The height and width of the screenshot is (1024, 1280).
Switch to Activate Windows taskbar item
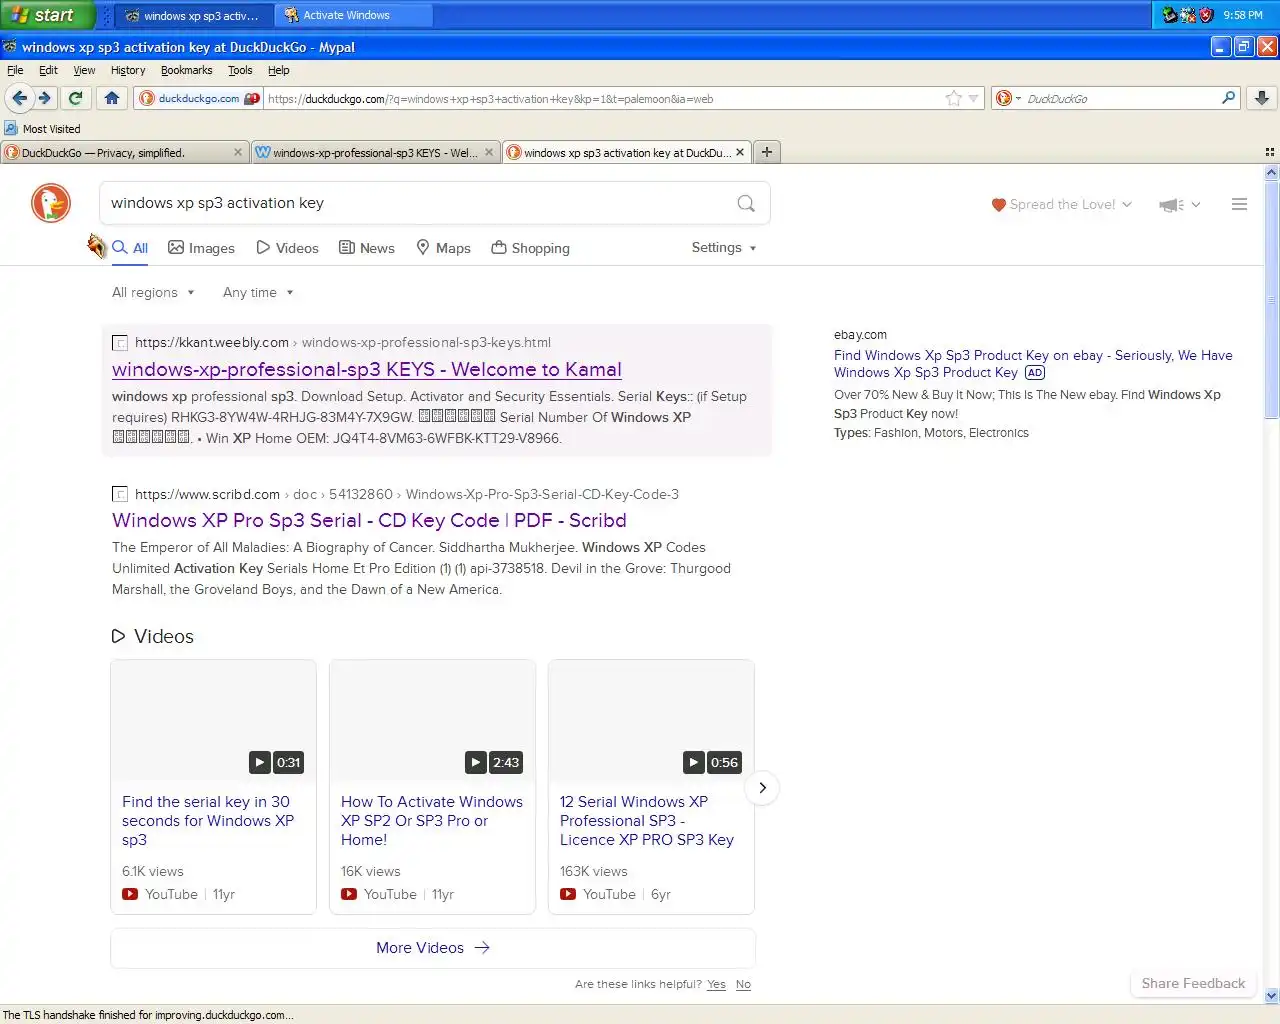click(354, 15)
